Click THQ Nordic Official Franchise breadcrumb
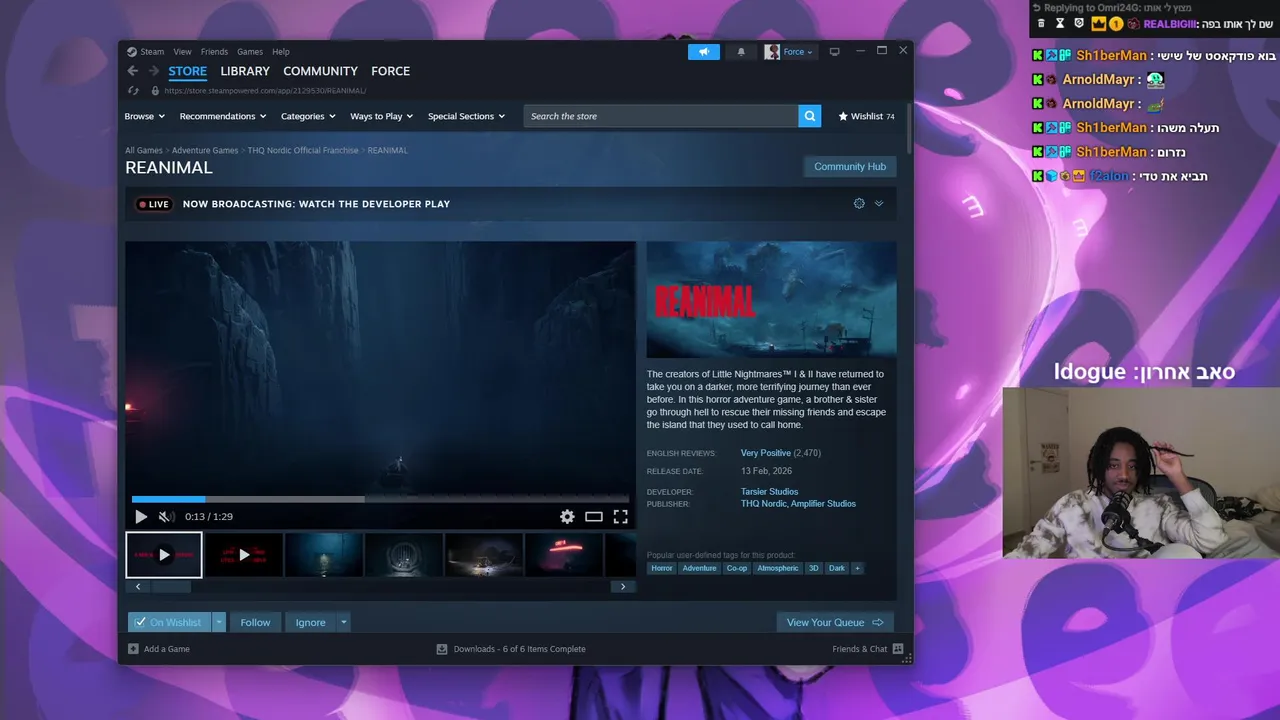Viewport: 1280px width, 720px height. point(303,150)
